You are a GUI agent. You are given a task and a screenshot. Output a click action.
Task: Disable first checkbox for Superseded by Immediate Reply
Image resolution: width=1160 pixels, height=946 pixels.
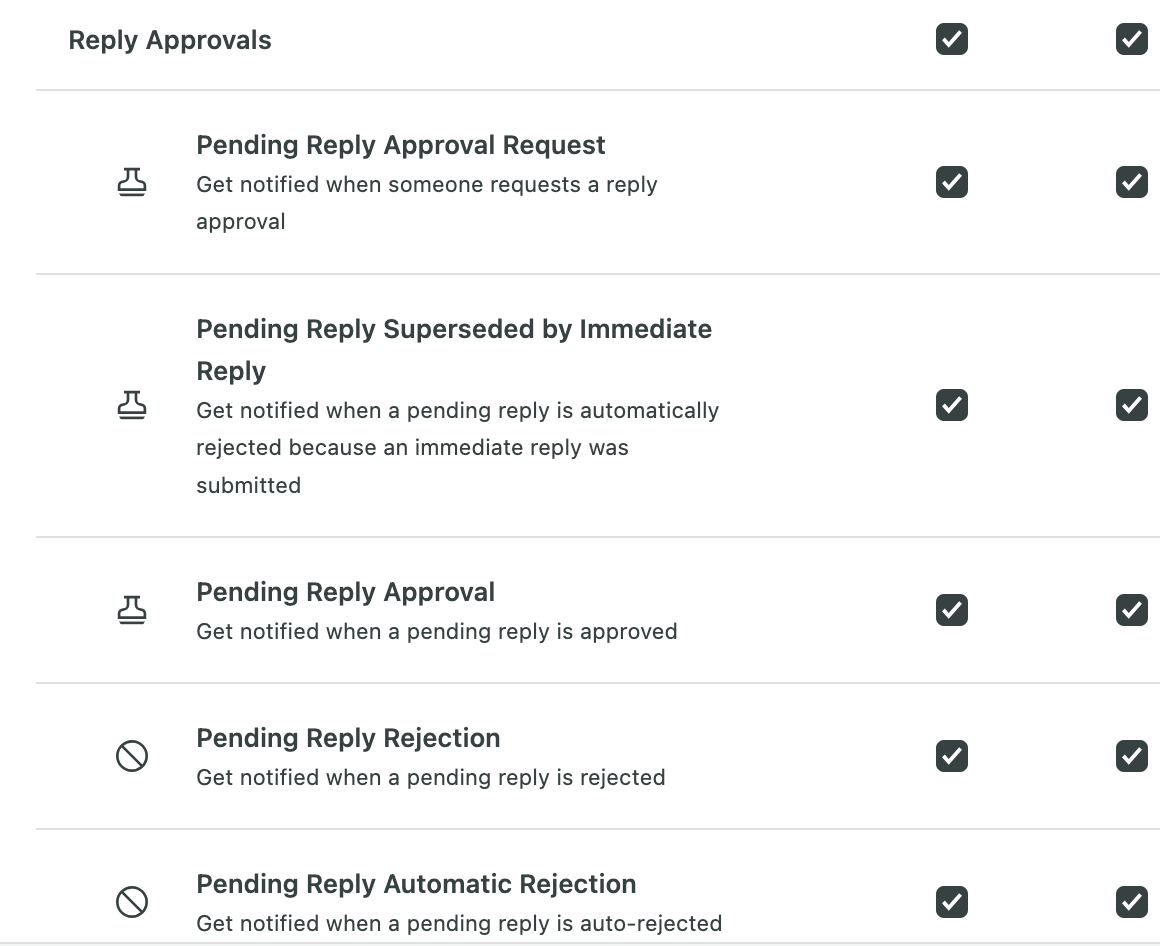pos(951,405)
